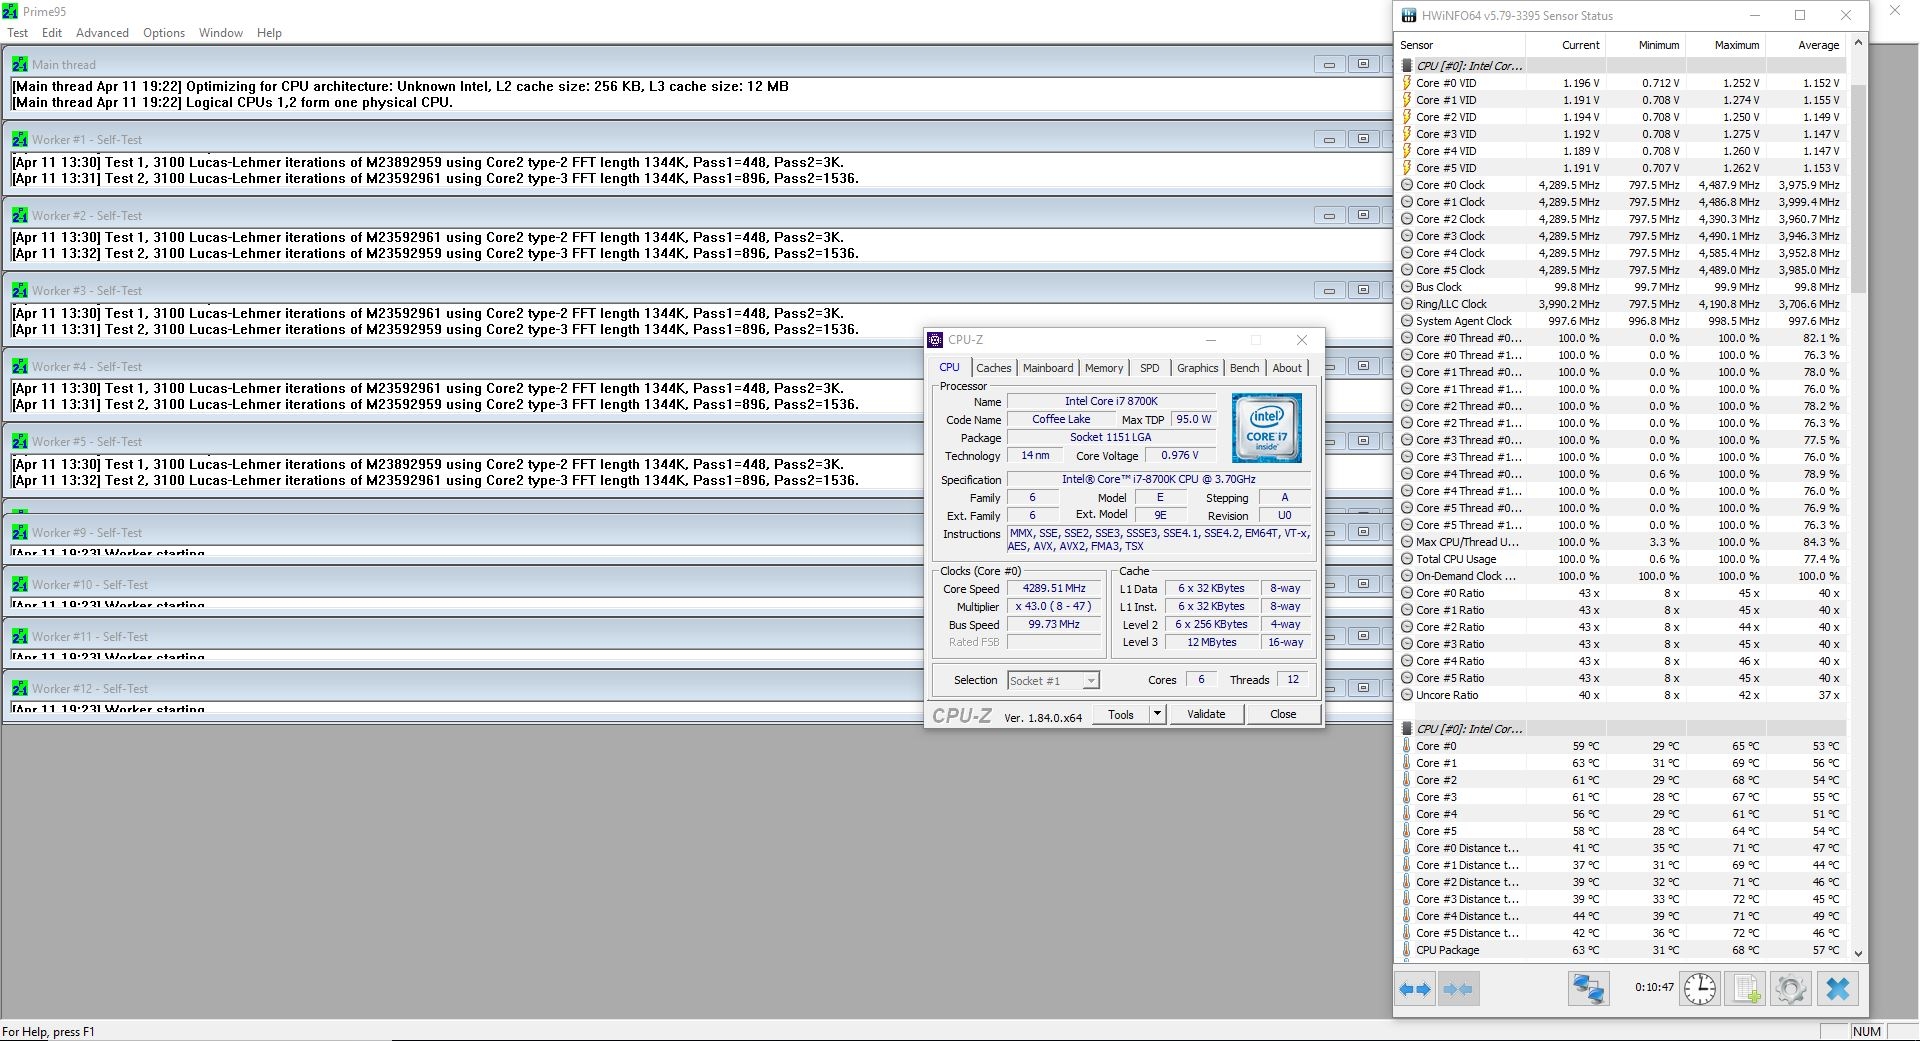Click the Core #0 Clock circle icon
1920x1041 pixels.
coord(1407,185)
